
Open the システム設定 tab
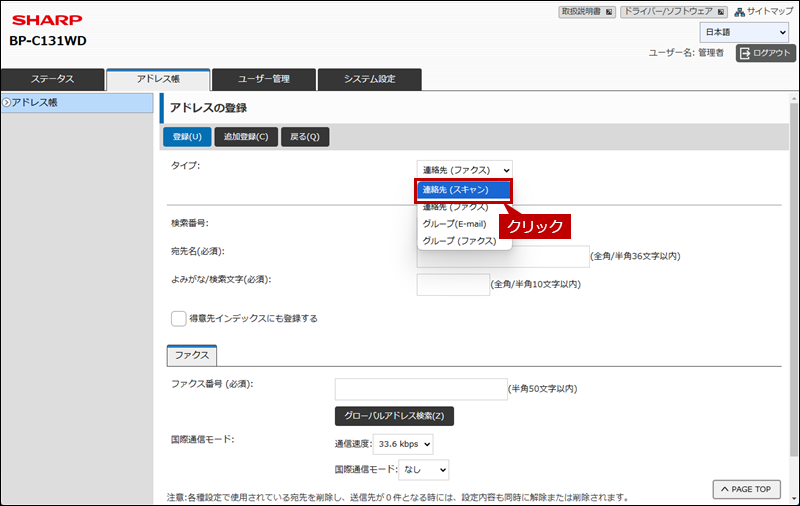369,79
